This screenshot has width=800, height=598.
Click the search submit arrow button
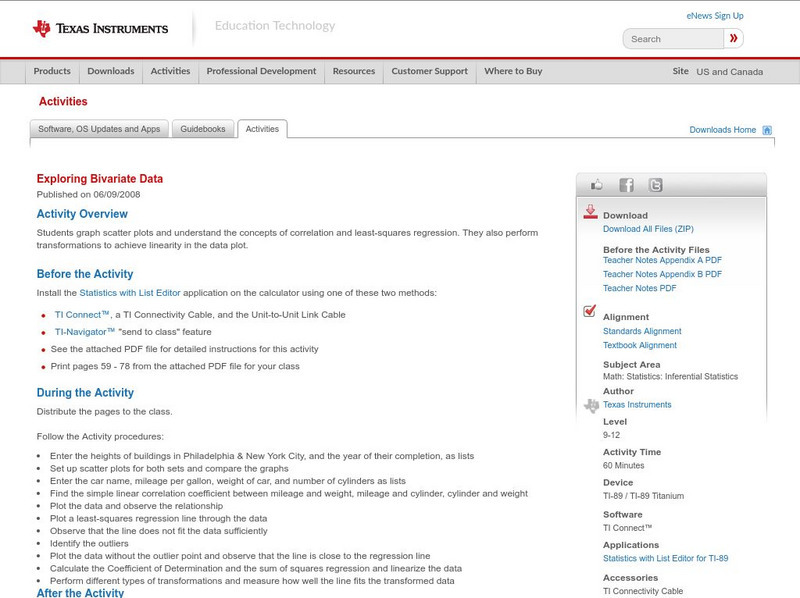pyautogui.click(x=733, y=38)
